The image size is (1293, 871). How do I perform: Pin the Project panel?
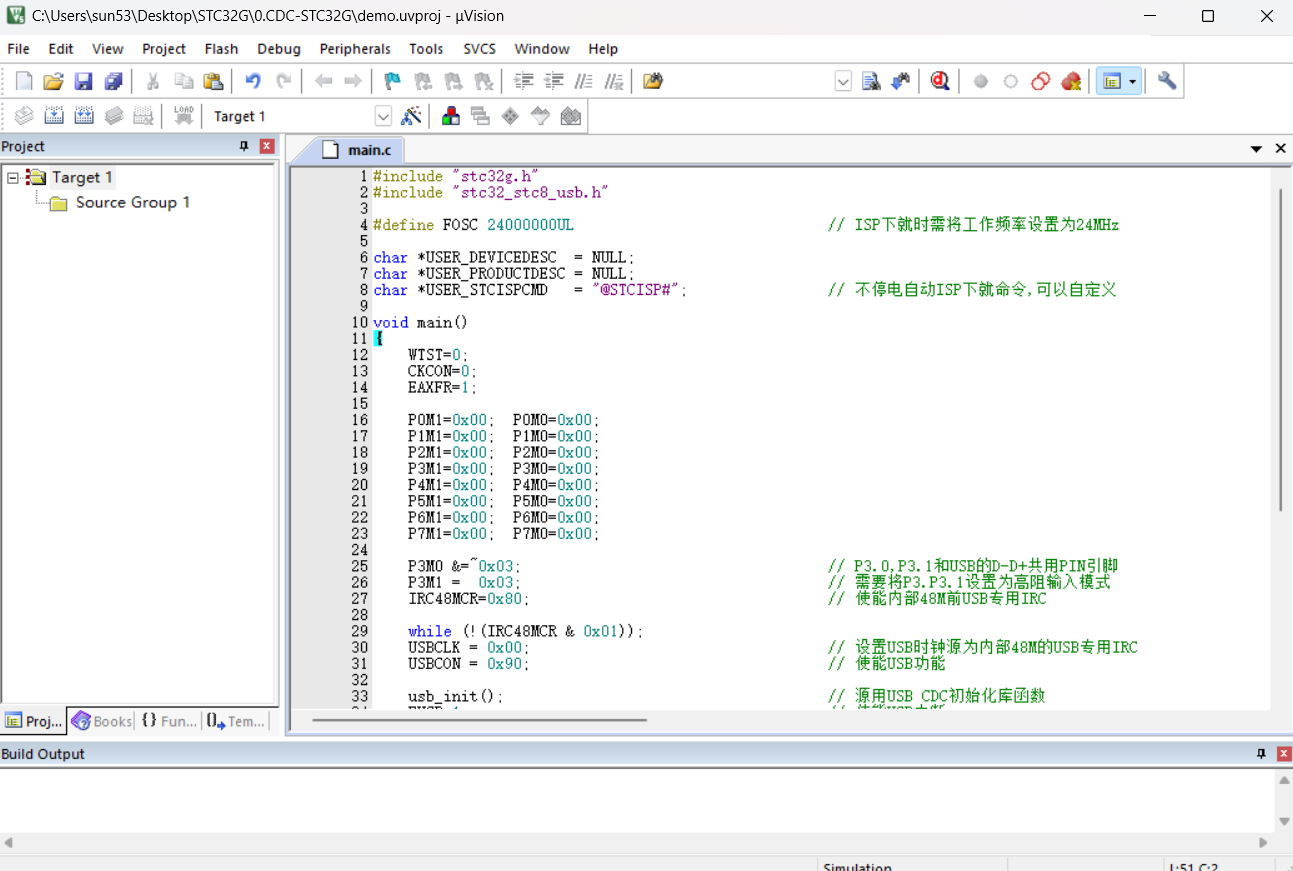244,146
